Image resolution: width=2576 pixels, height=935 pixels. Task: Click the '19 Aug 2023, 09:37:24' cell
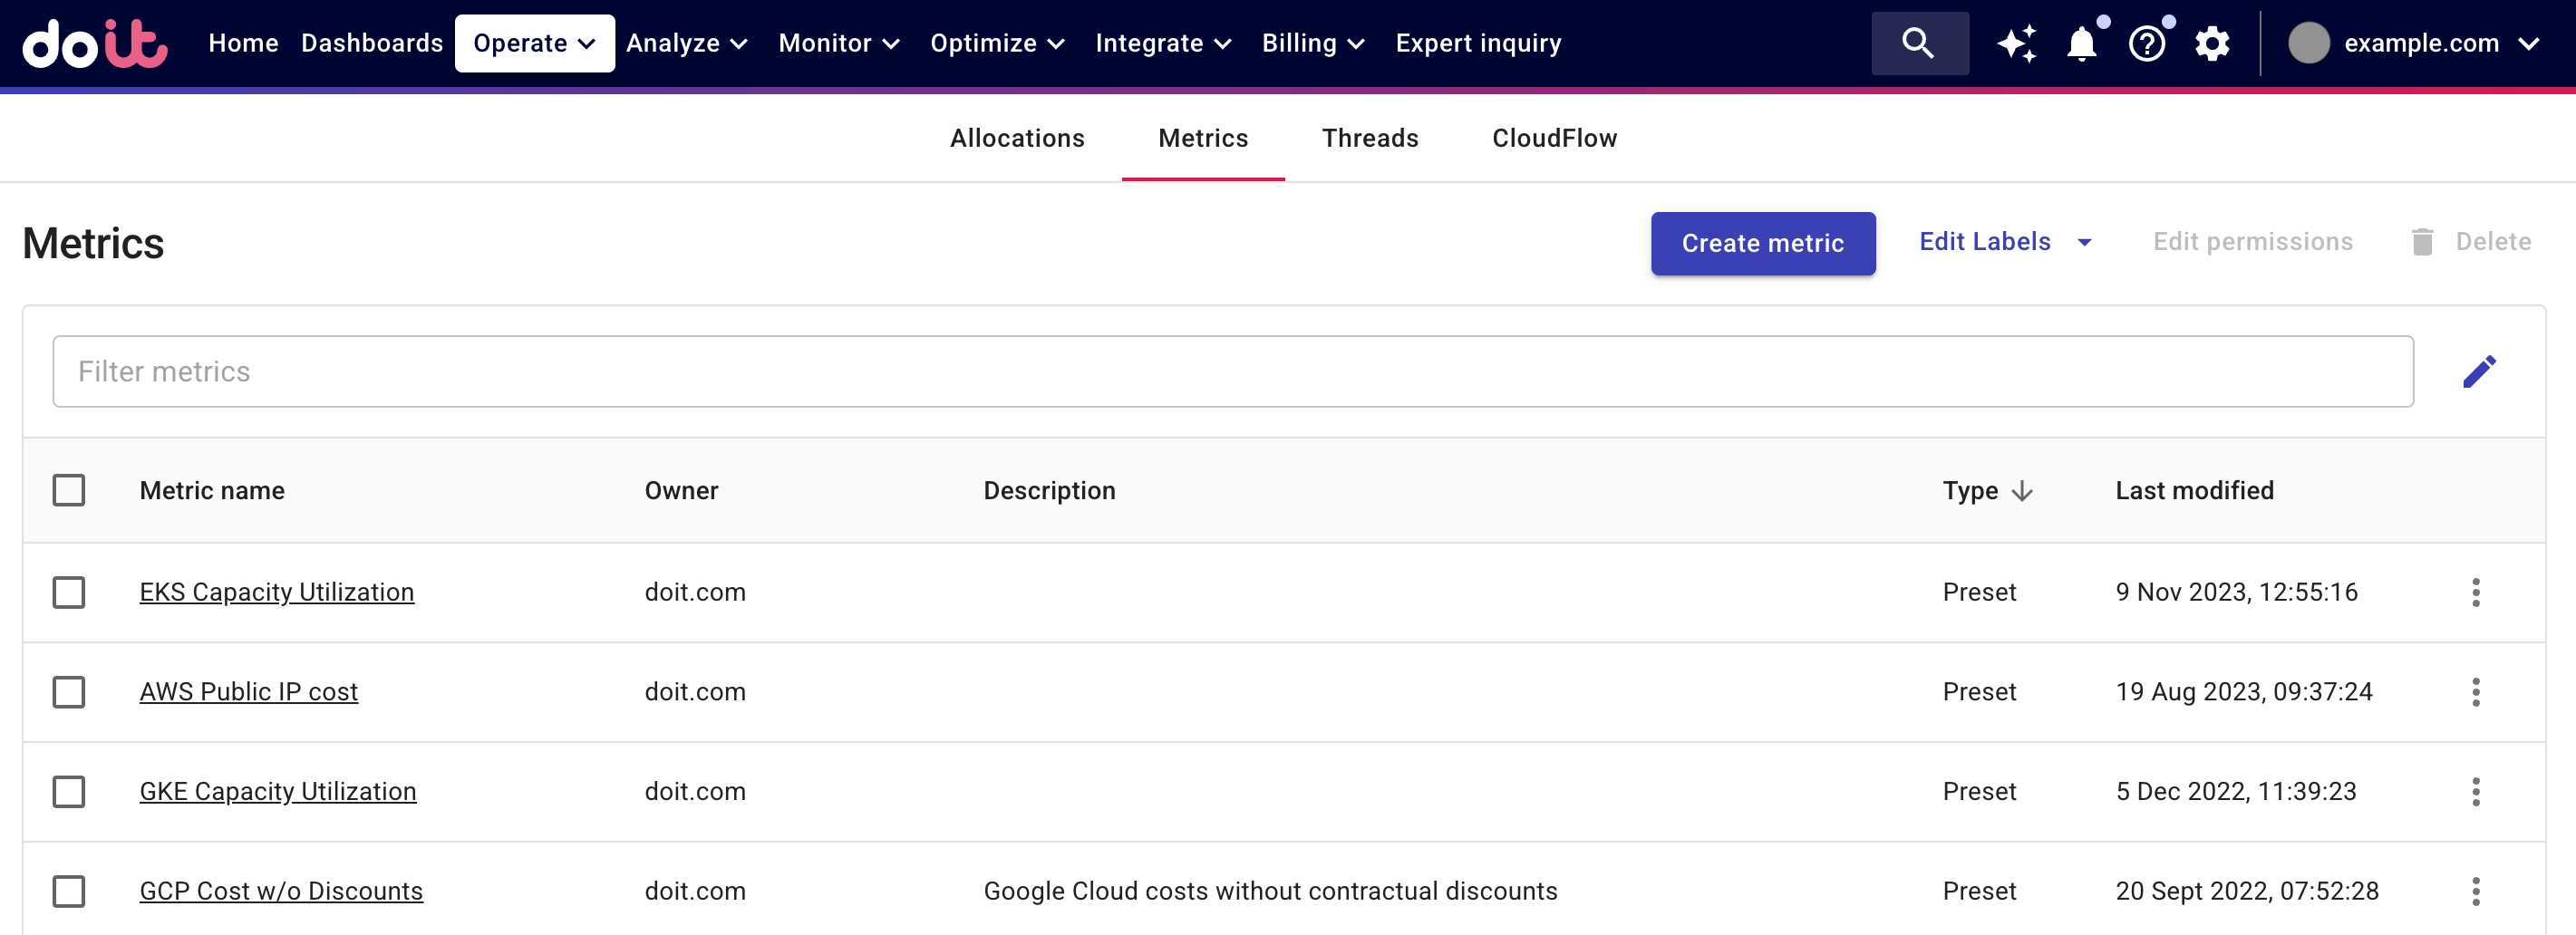[2243, 692]
